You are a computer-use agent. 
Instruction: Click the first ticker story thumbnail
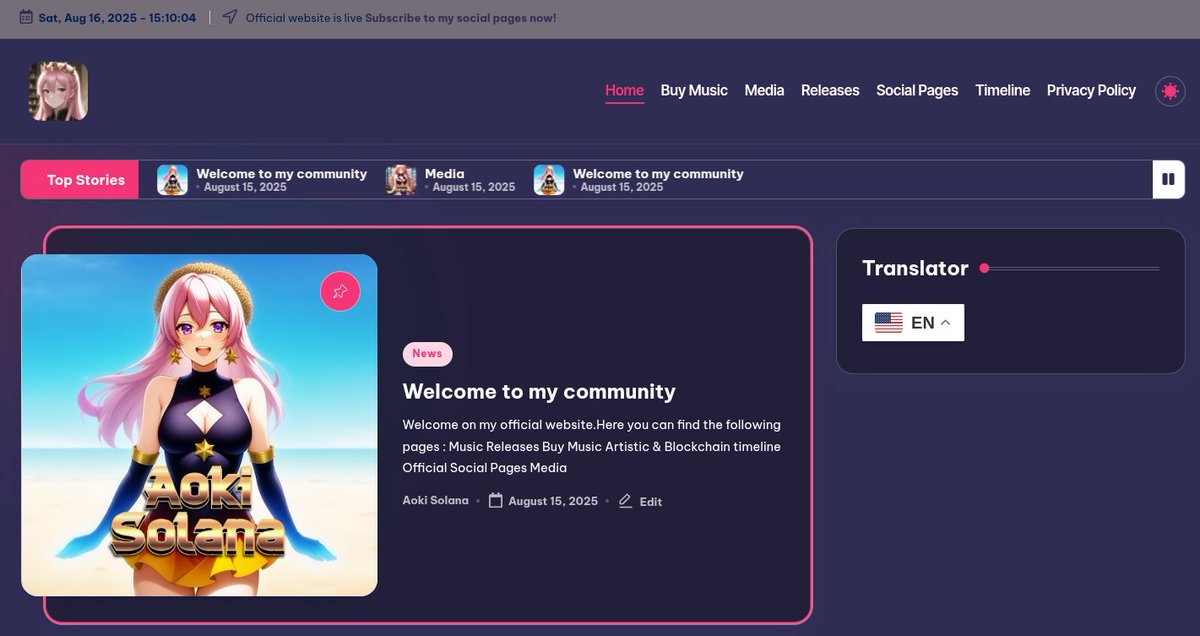click(x=172, y=180)
